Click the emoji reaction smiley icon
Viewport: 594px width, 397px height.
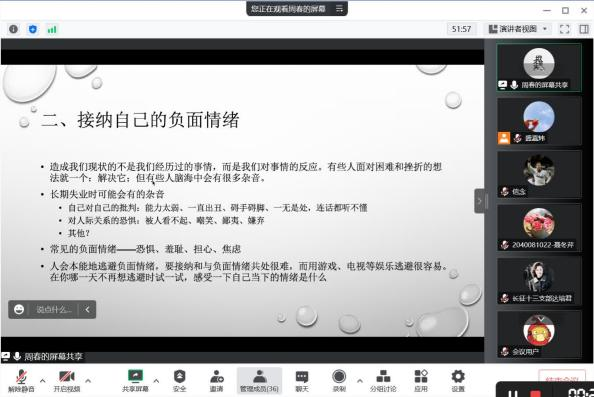pos(19,309)
